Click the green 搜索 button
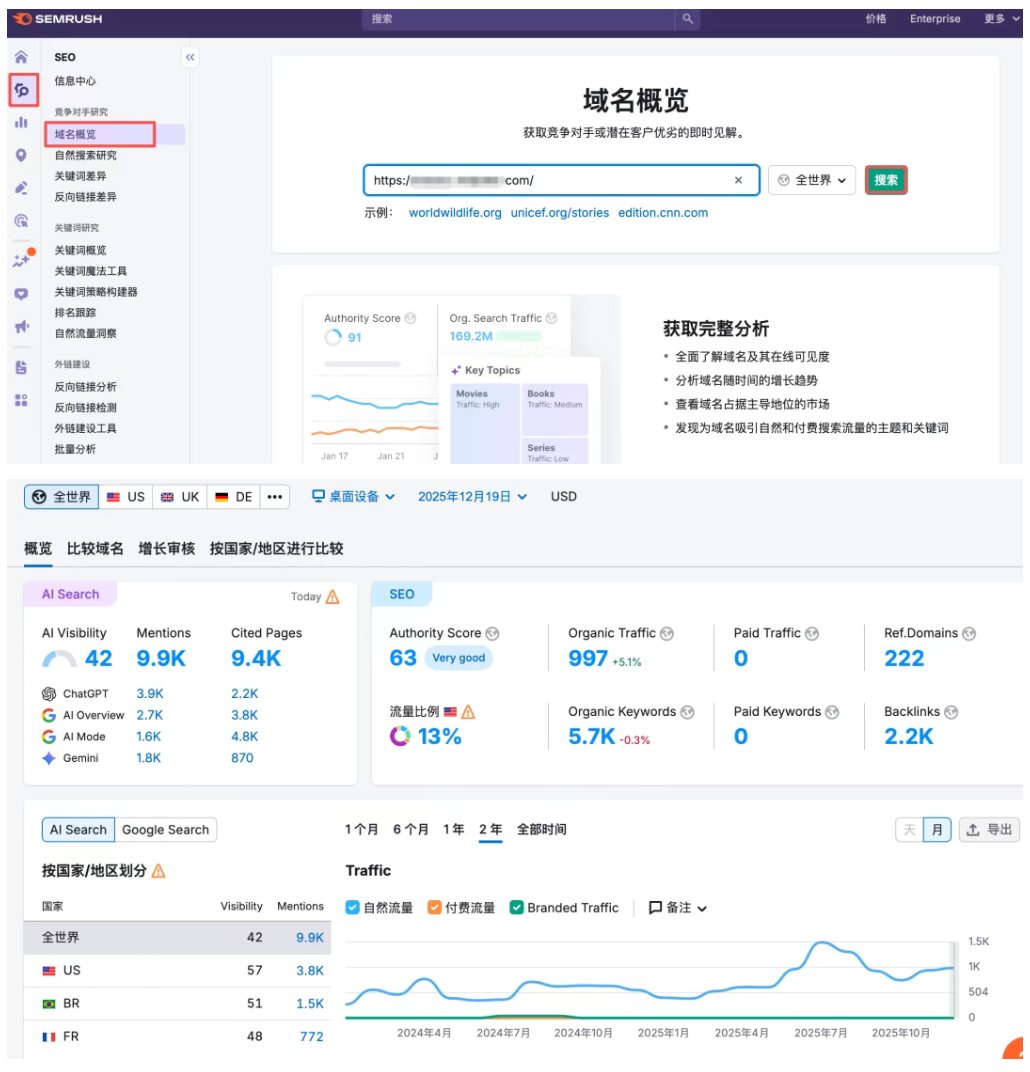Viewport: 1030px width, 1072px height. [886, 180]
